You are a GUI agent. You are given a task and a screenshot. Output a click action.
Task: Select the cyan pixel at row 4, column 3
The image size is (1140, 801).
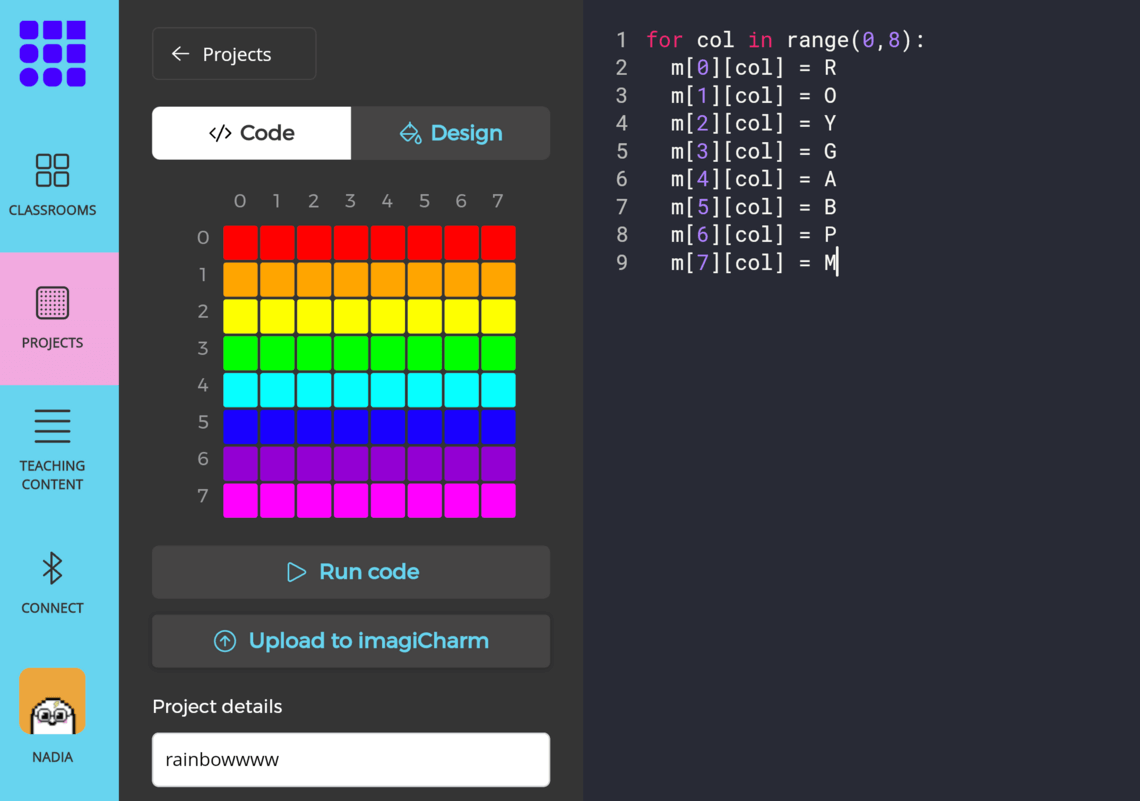[x=351, y=390]
